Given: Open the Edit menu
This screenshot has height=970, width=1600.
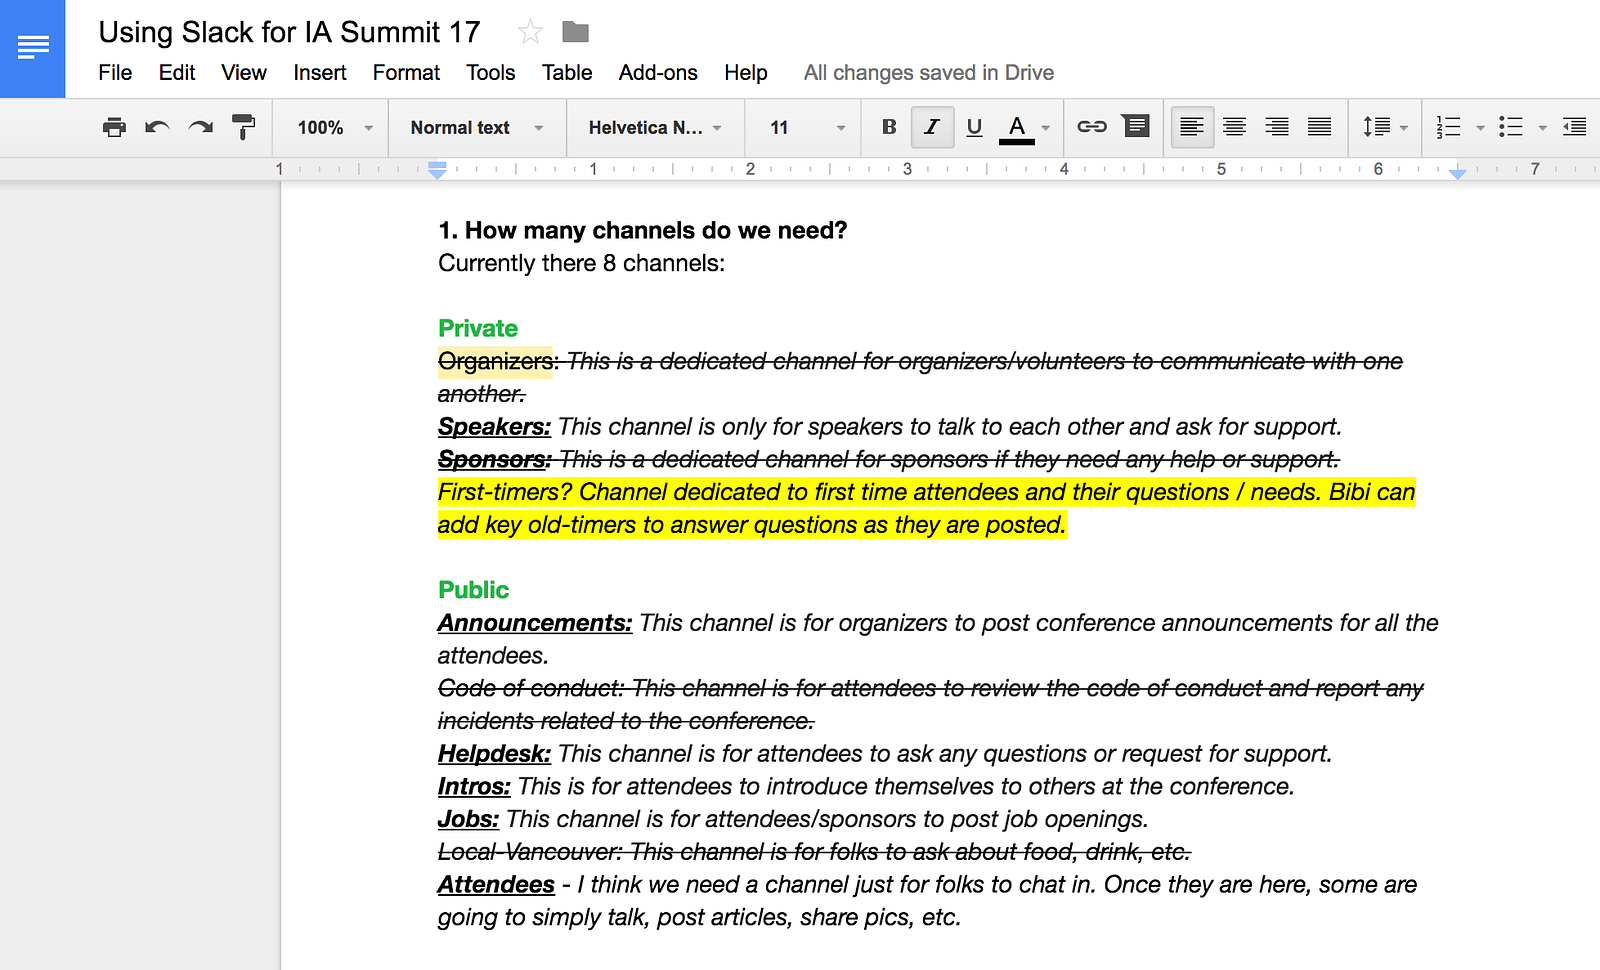Looking at the screenshot, I should 177,73.
